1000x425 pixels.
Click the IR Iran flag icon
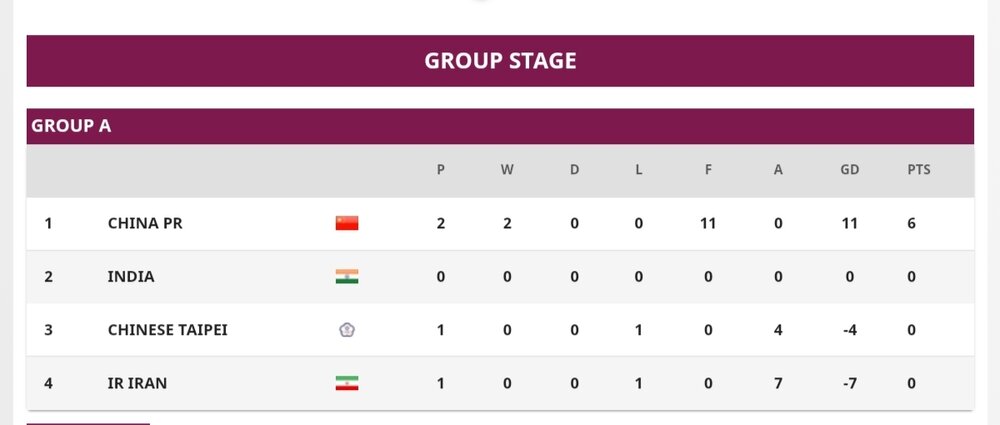pos(347,383)
